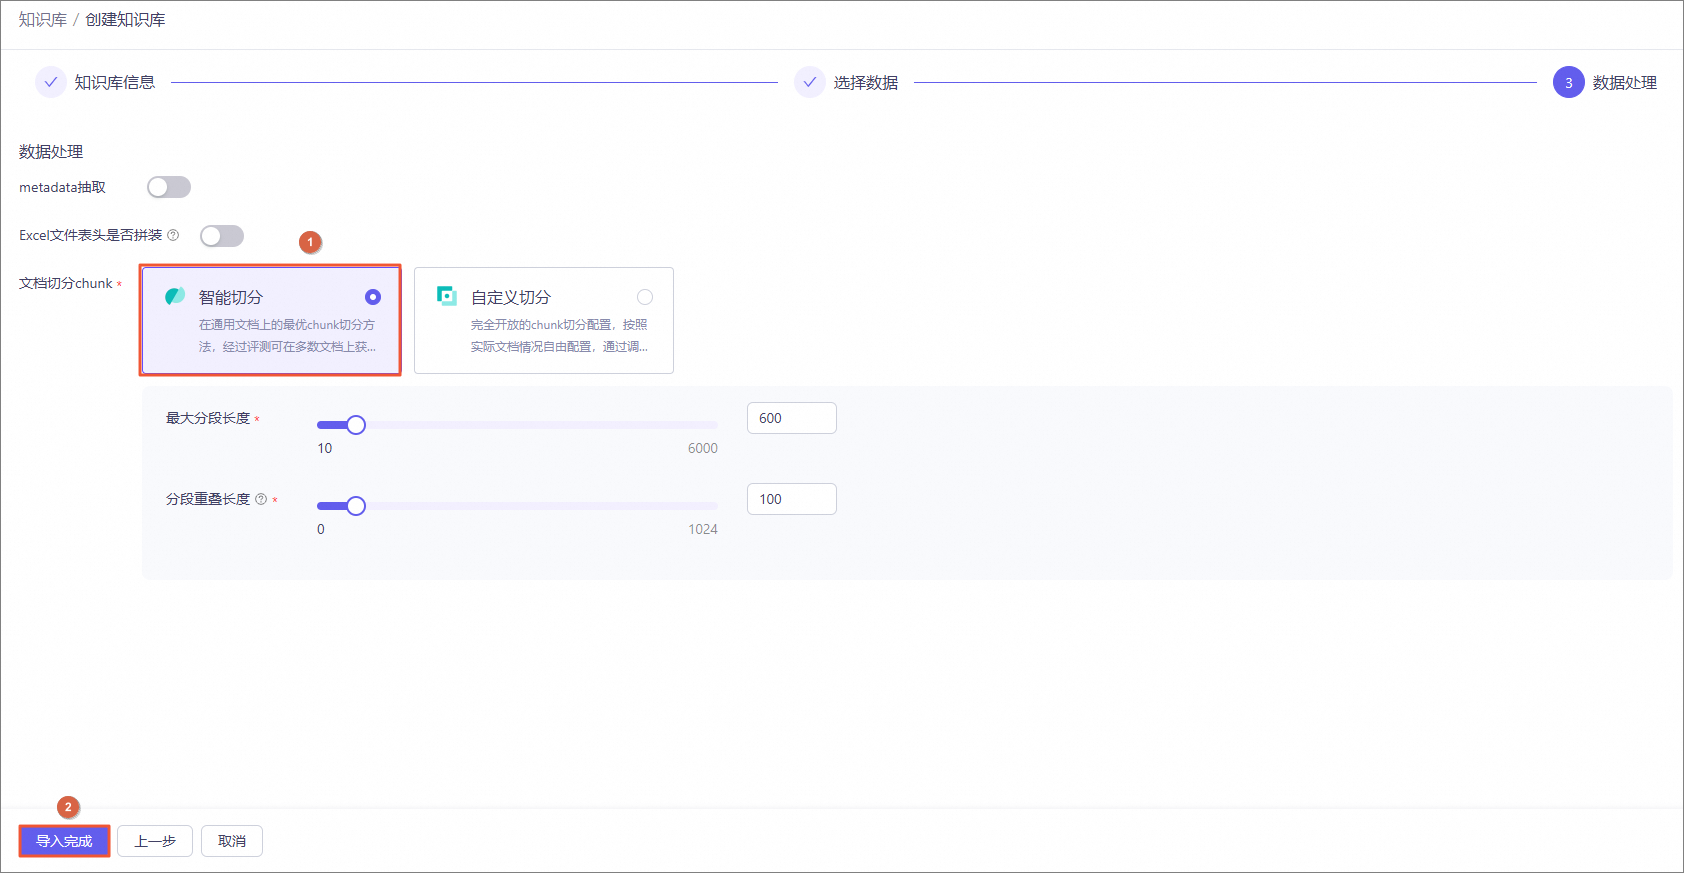The height and width of the screenshot is (873, 1684).
Task: Open the 知识库 breadcrumb link
Action: pos(43,20)
